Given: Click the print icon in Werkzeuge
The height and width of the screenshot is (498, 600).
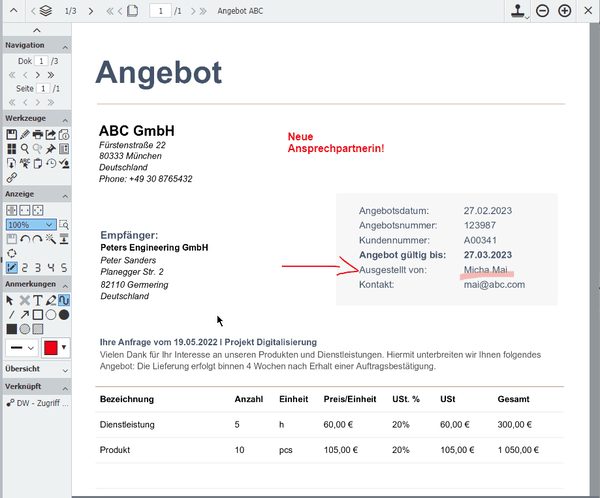Looking at the screenshot, I should click(x=38, y=134).
